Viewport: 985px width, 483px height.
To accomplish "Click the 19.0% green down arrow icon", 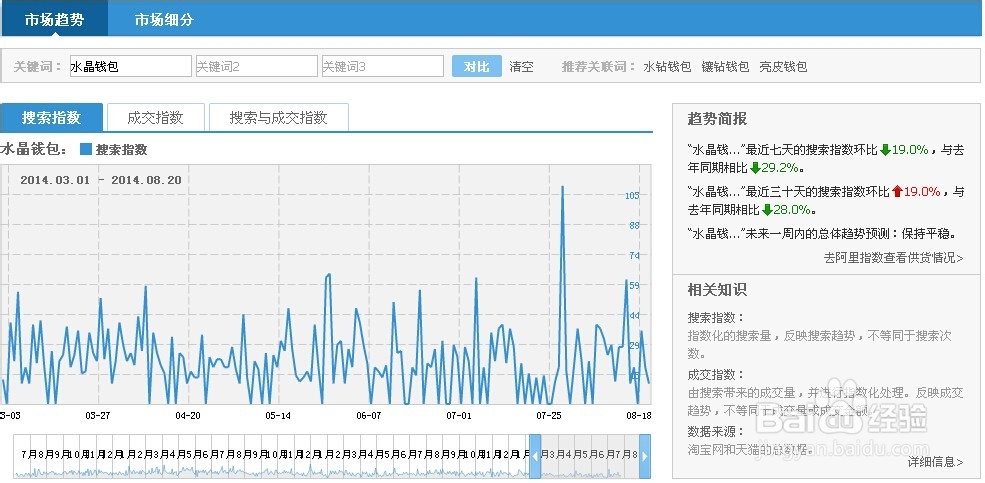I will (885, 149).
